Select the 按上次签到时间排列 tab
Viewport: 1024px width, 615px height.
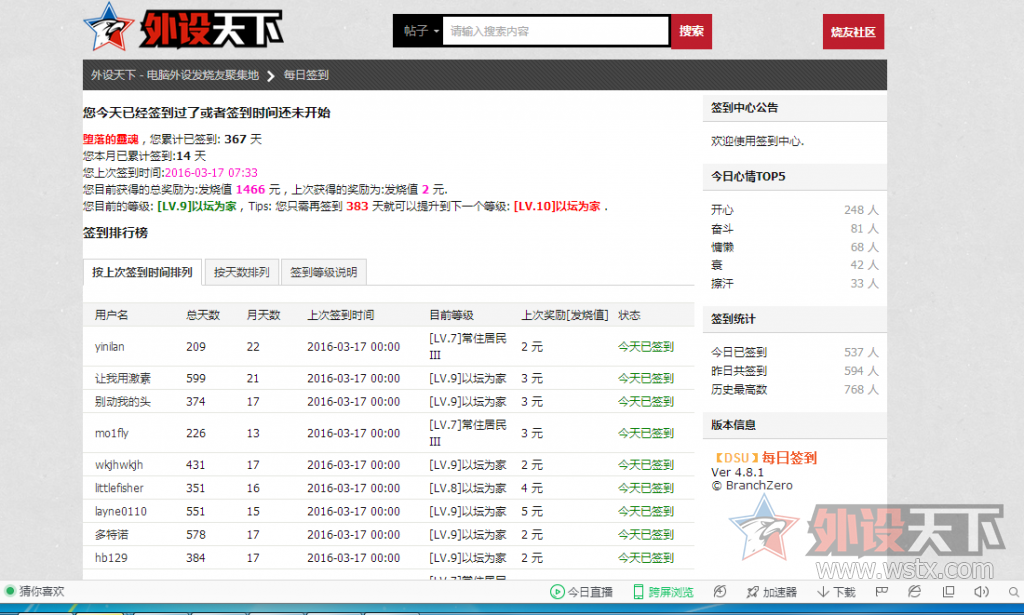142,272
